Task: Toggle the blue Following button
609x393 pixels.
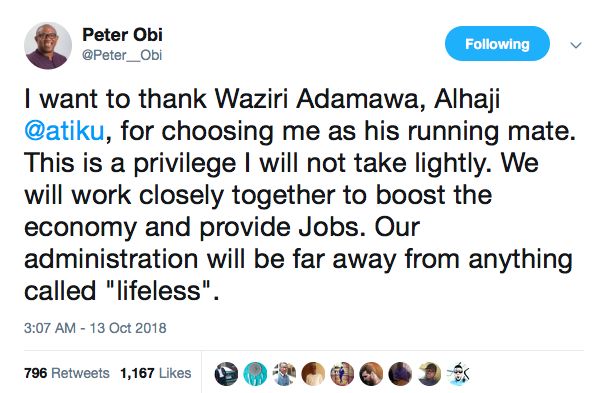Action: [x=497, y=43]
